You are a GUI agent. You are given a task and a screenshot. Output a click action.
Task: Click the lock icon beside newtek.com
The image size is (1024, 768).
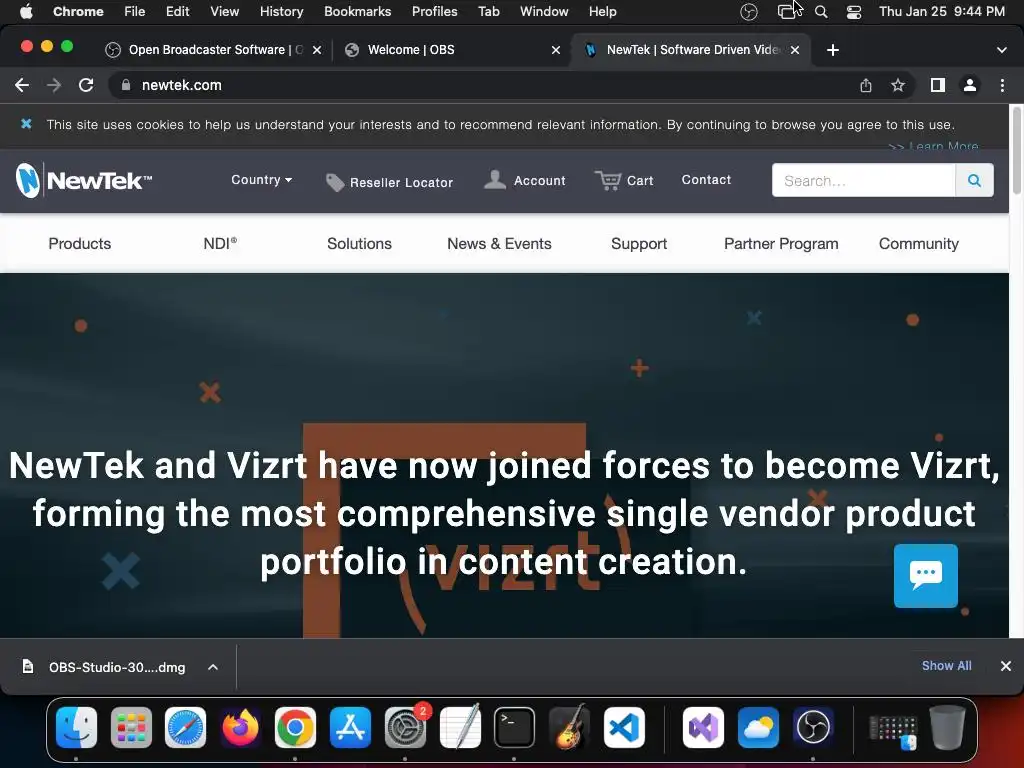126,85
